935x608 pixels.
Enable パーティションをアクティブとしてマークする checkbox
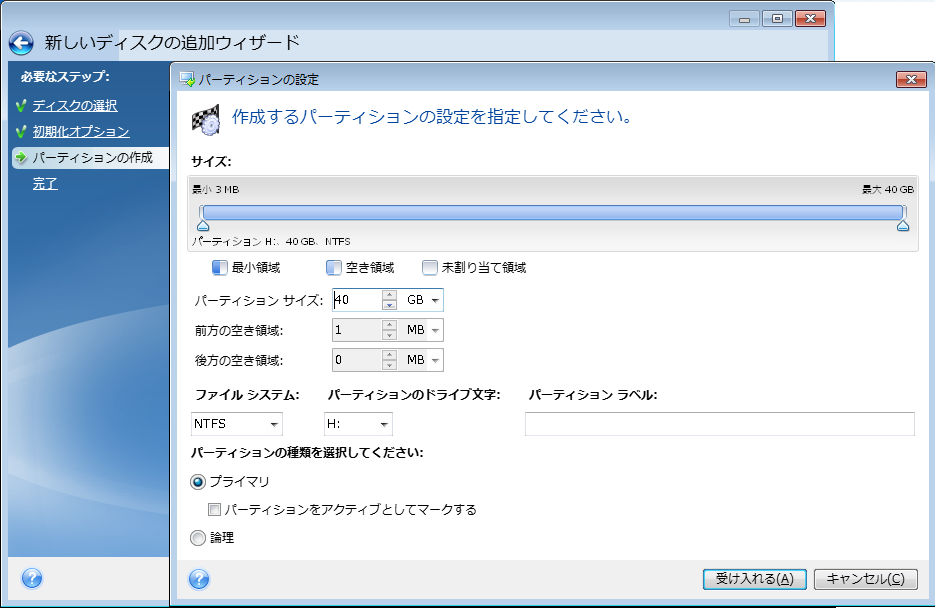pyautogui.click(x=214, y=510)
